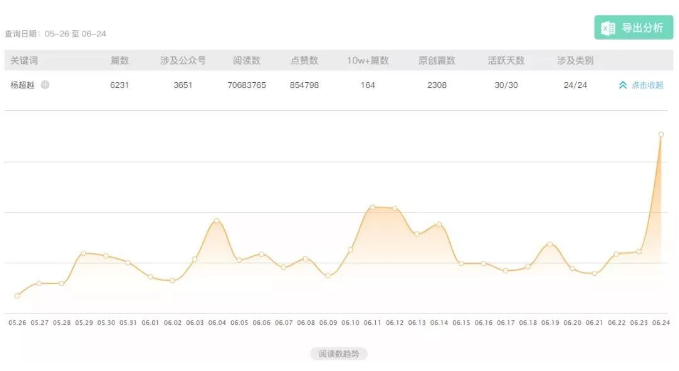
Task: Click the 06.01 axis date label
Action: [150, 323]
